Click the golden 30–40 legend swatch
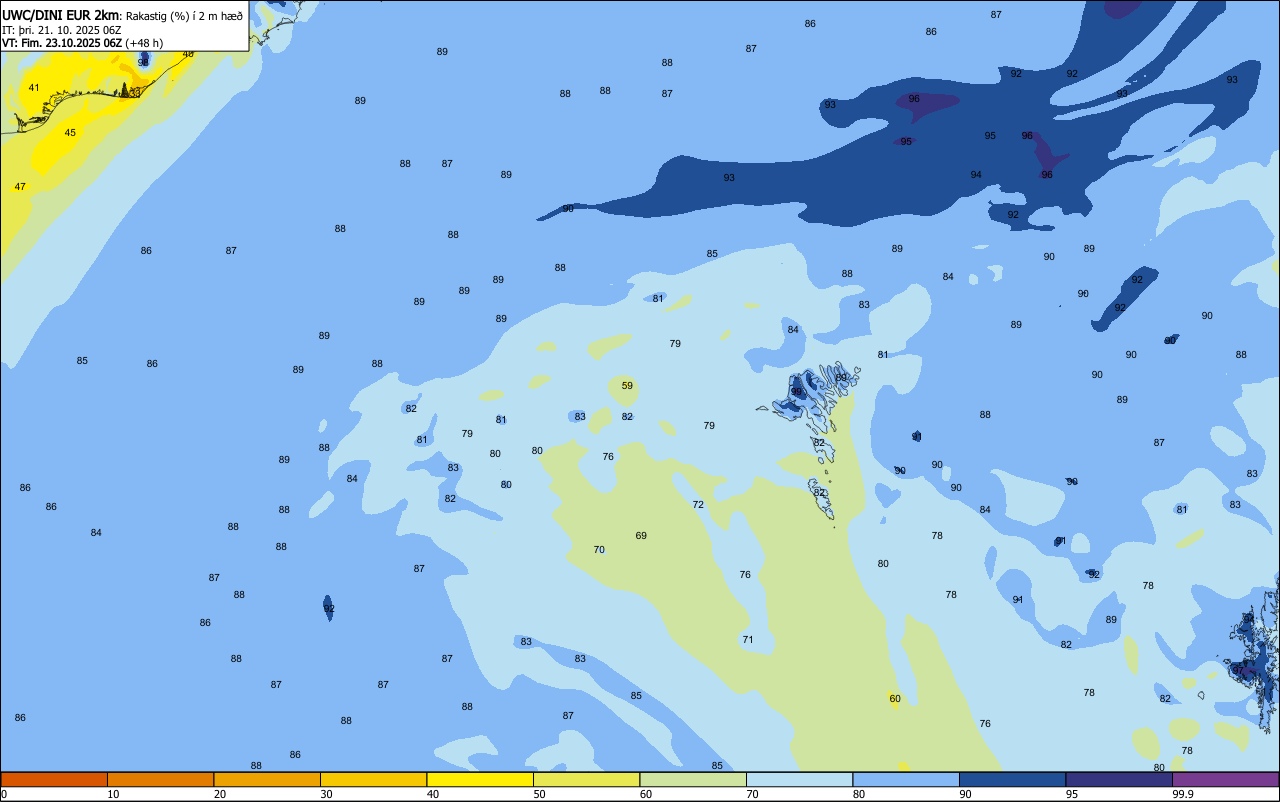Viewport: 1280px width, 802px height. [x=373, y=779]
